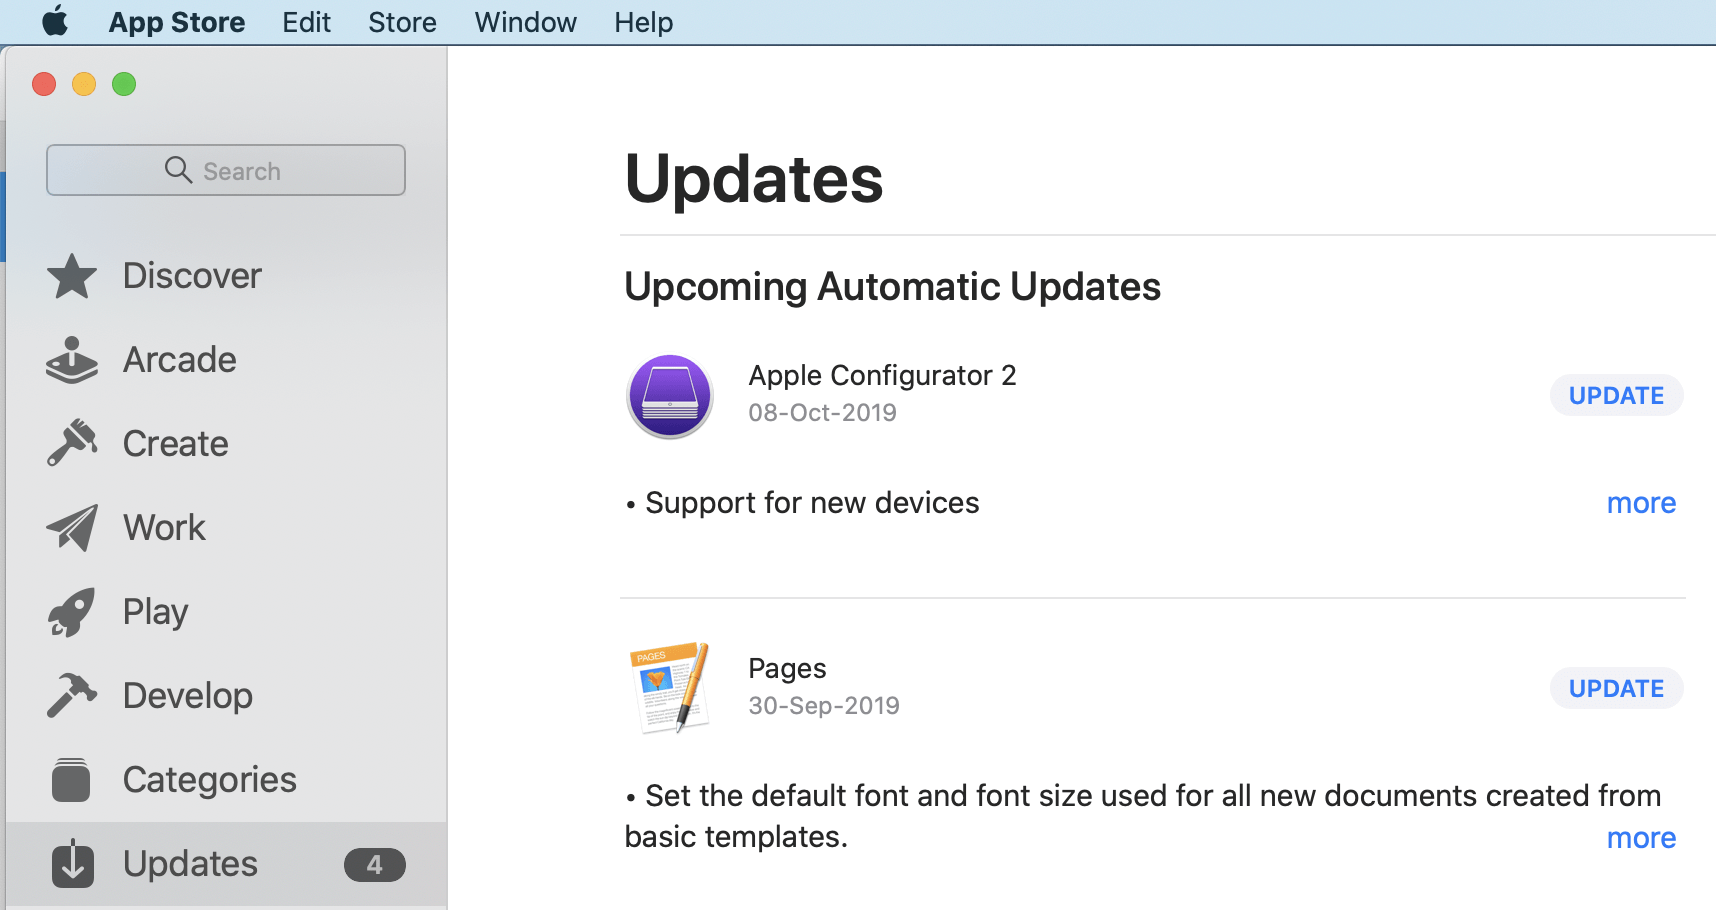Update Apple Configurator 2
Image resolution: width=1716 pixels, height=910 pixels.
pyautogui.click(x=1615, y=395)
